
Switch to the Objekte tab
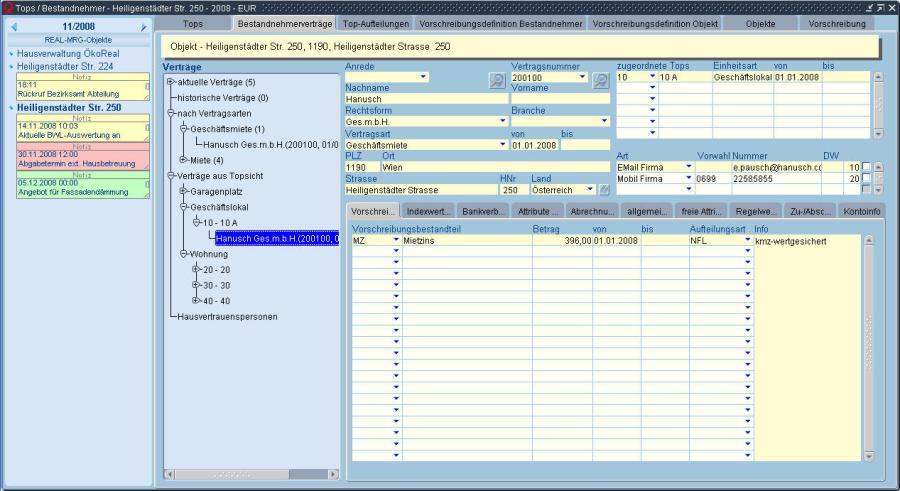click(x=761, y=24)
